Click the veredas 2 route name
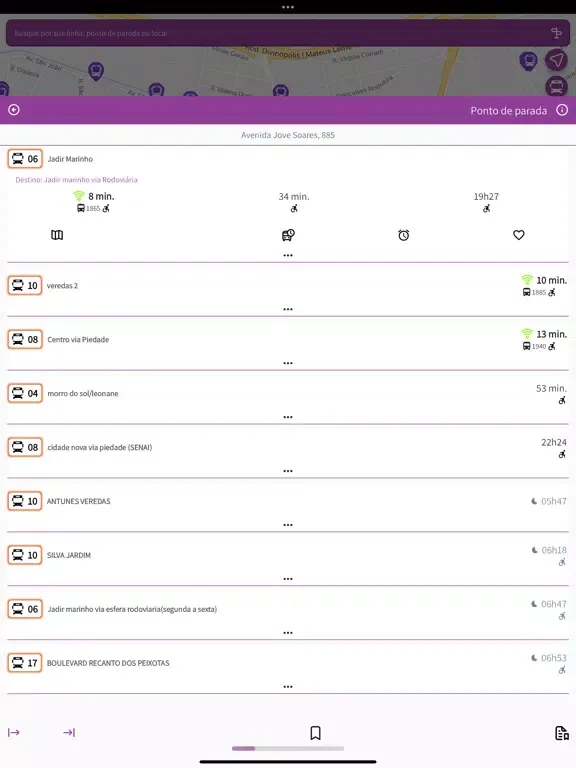The image size is (576, 768). (x=62, y=286)
